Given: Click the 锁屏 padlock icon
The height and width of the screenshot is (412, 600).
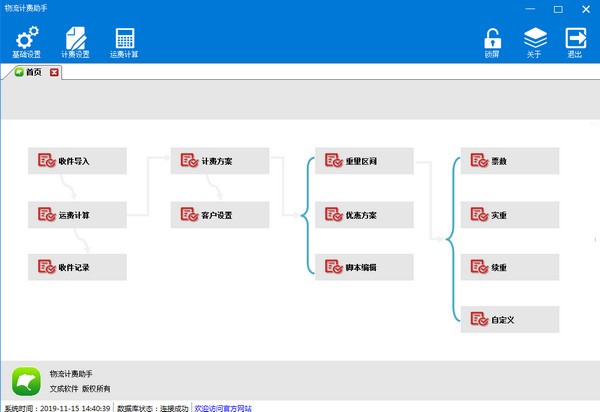Looking at the screenshot, I should (492, 39).
